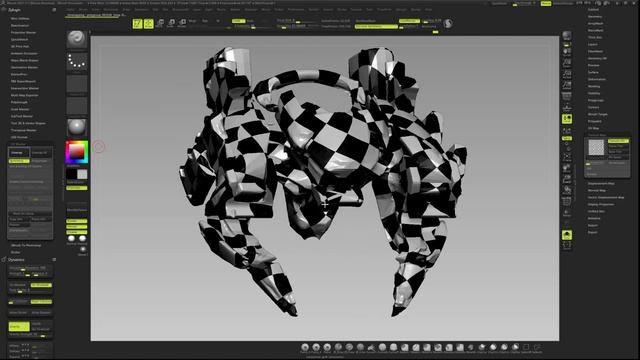Open the Brush menu in the menu bar
Image resolution: width=640 pixels, height=360 pixels.
[x=83, y=9]
